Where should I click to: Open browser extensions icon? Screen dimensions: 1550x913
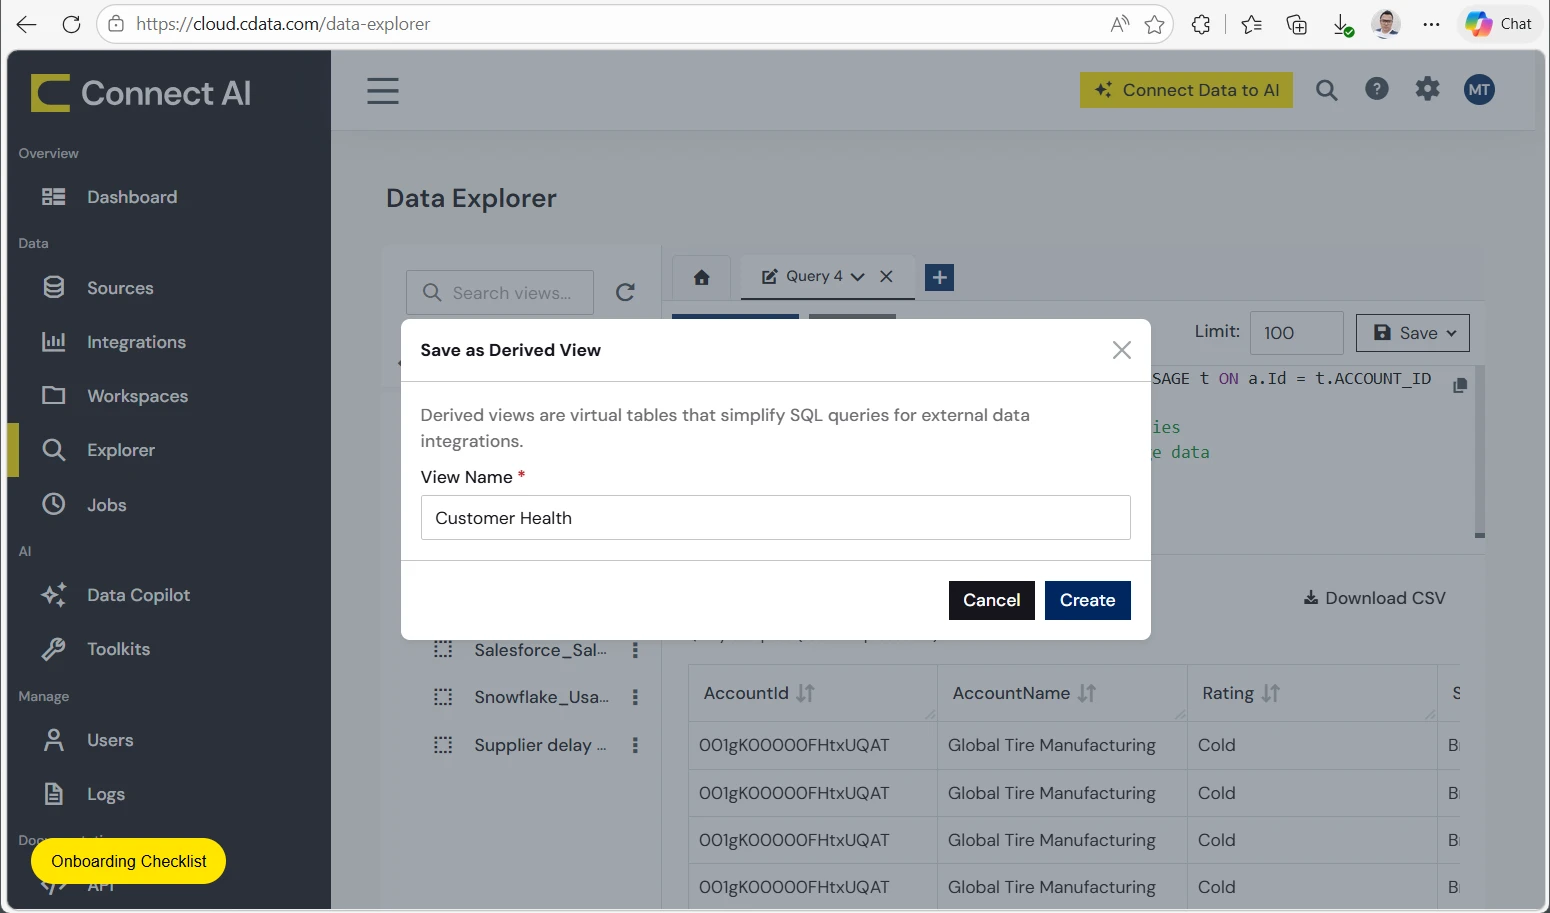pyautogui.click(x=1201, y=24)
